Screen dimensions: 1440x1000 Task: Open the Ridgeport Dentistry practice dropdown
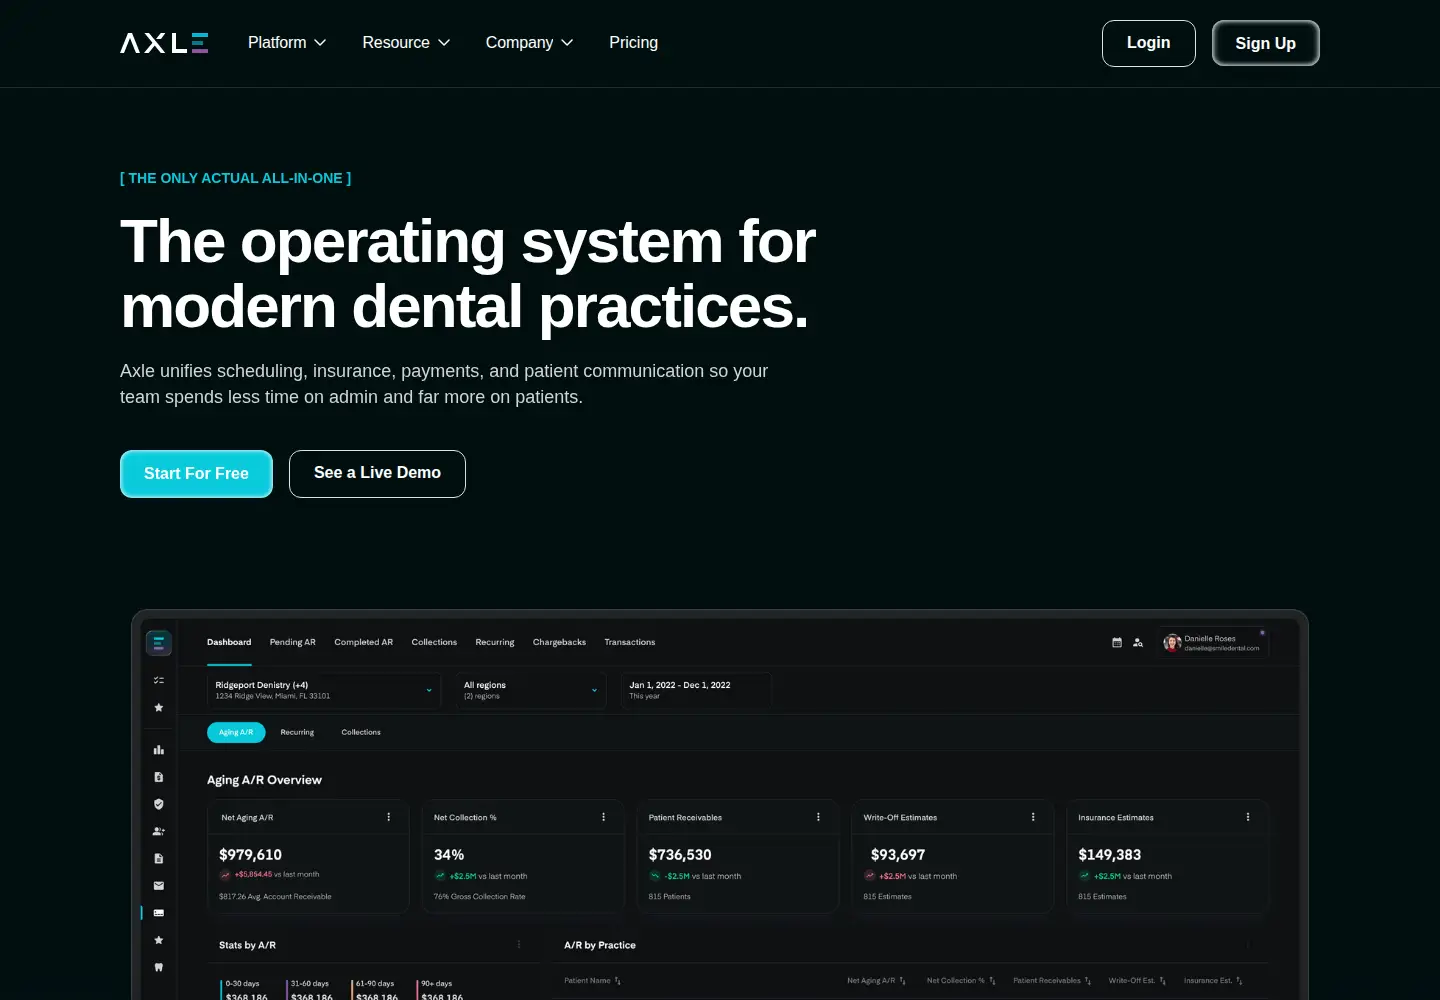(324, 690)
